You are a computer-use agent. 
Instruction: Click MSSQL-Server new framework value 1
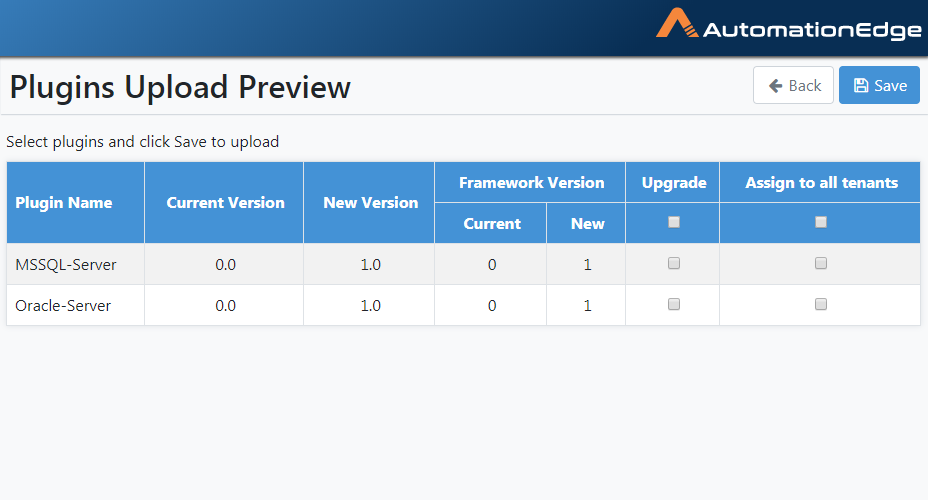click(x=587, y=264)
